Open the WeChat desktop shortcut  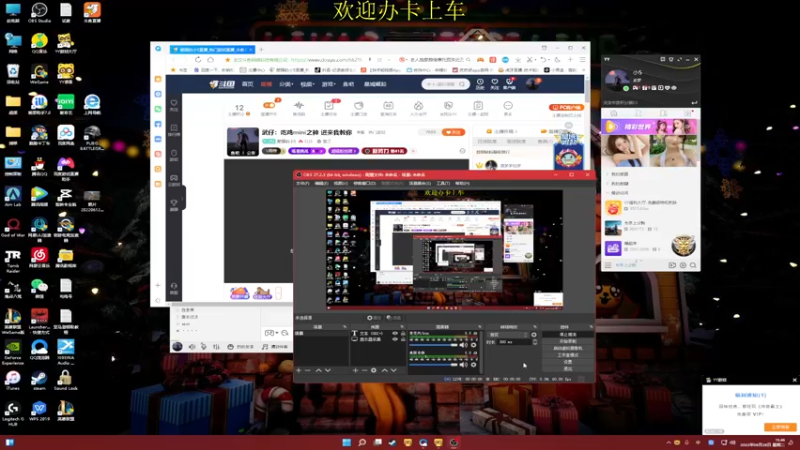click(x=39, y=289)
